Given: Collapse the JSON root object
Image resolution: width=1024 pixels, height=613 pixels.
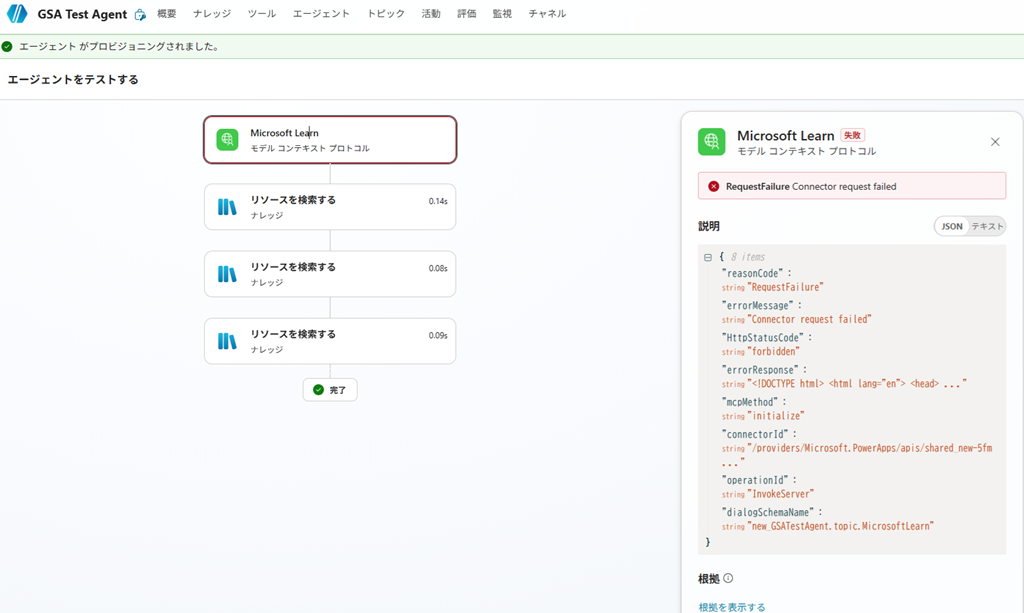Looking at the screenshot, I should (708, 257).
